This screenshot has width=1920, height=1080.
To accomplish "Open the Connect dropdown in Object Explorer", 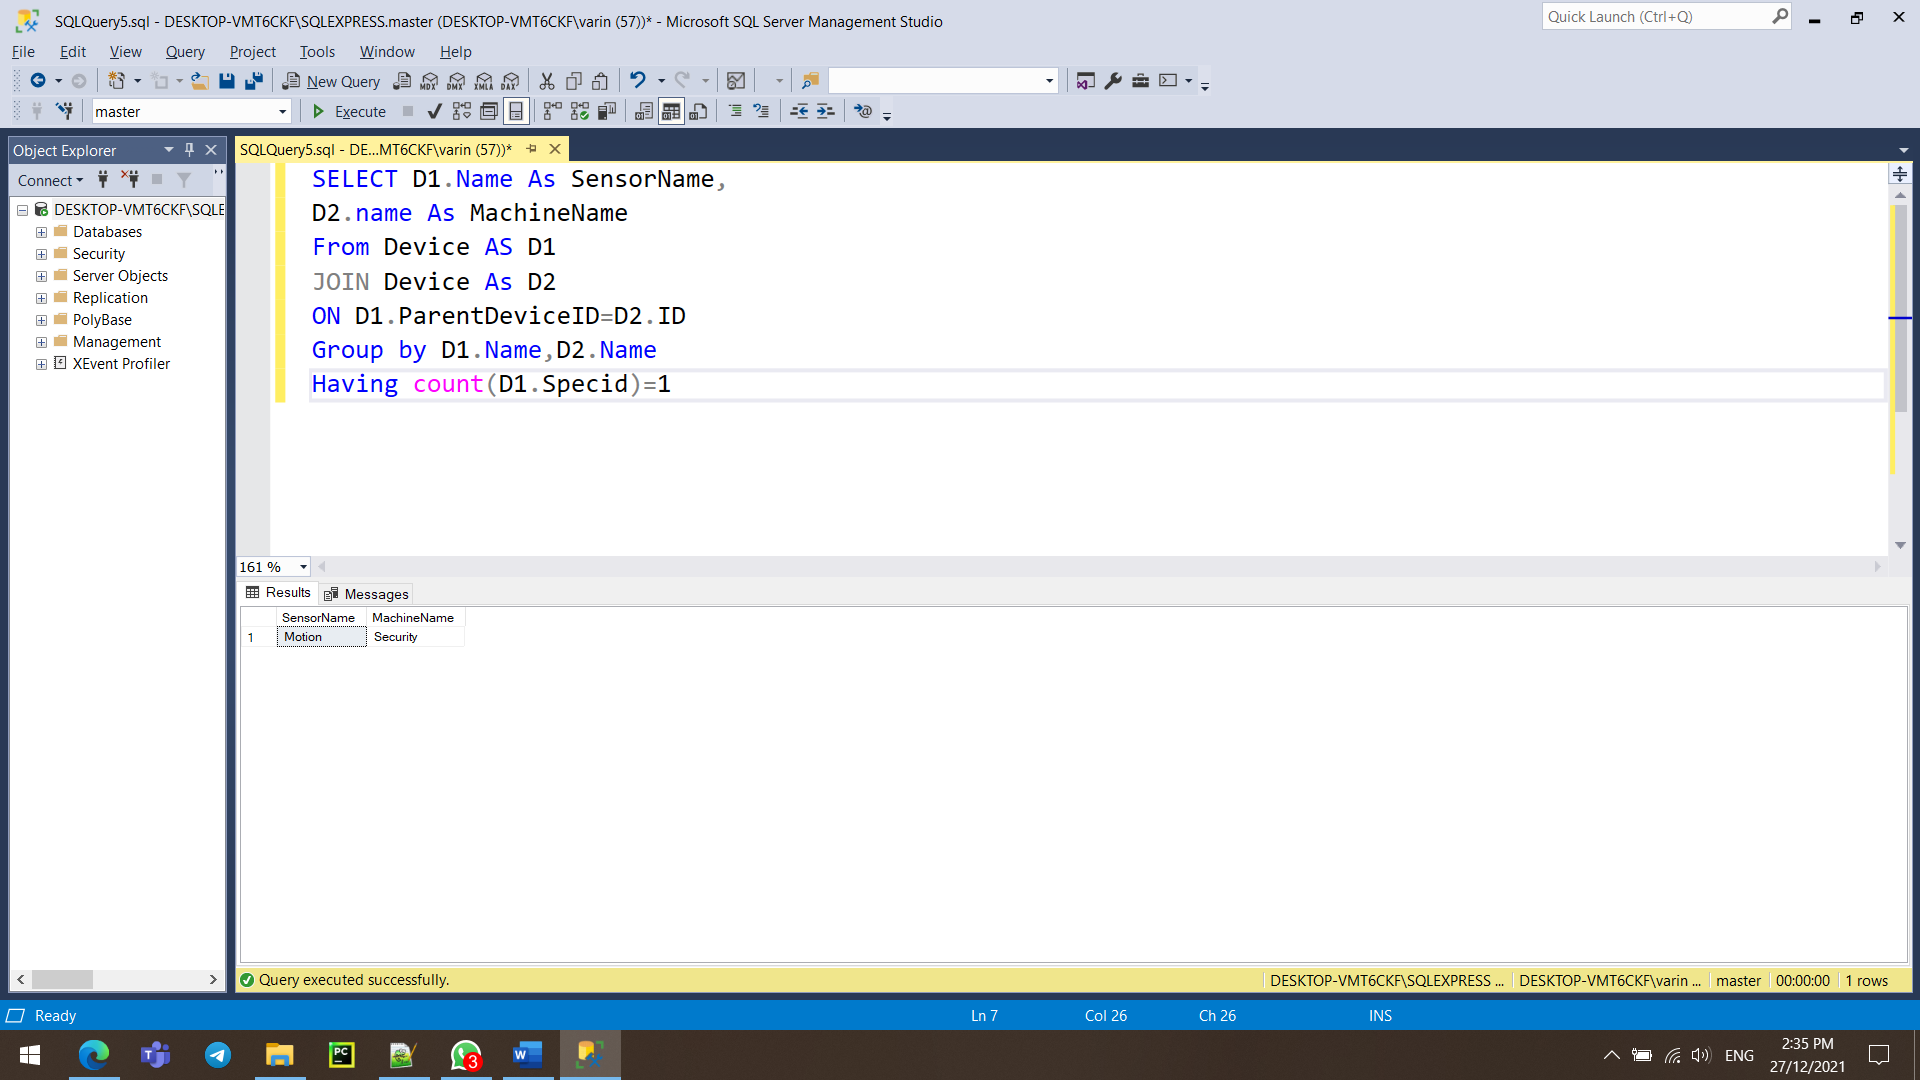I will pyautogui.click(x=50, y=180).
